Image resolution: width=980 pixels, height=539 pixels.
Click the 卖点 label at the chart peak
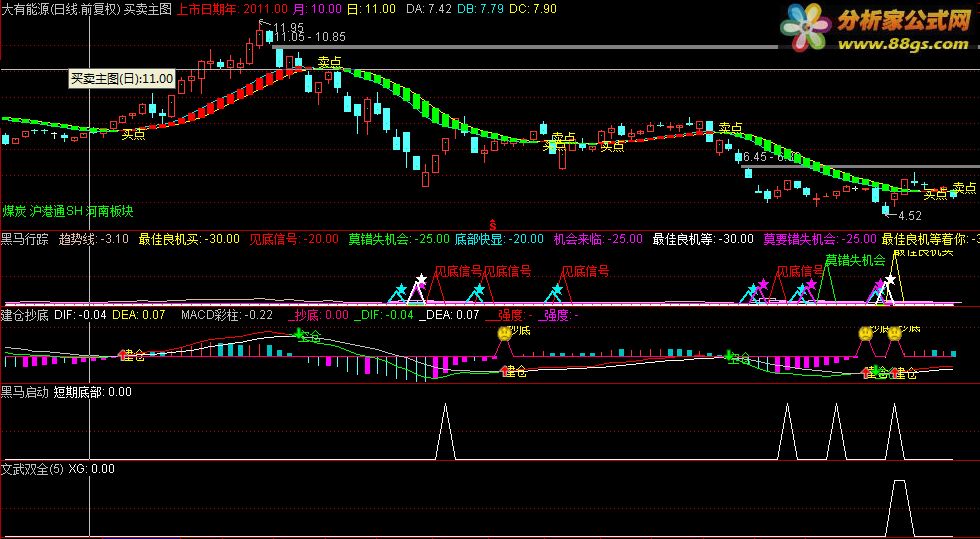pos(329,61)
